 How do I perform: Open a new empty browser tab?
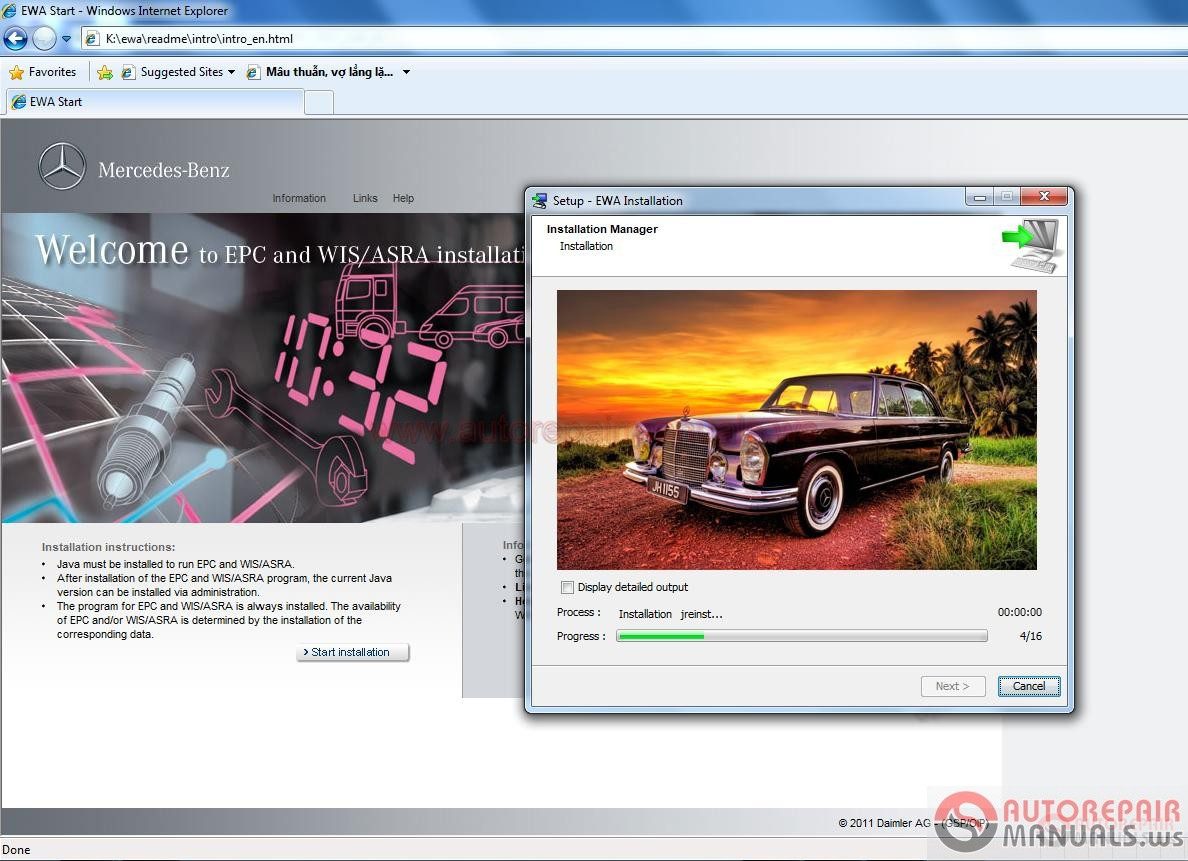click(x=318, y=102)
